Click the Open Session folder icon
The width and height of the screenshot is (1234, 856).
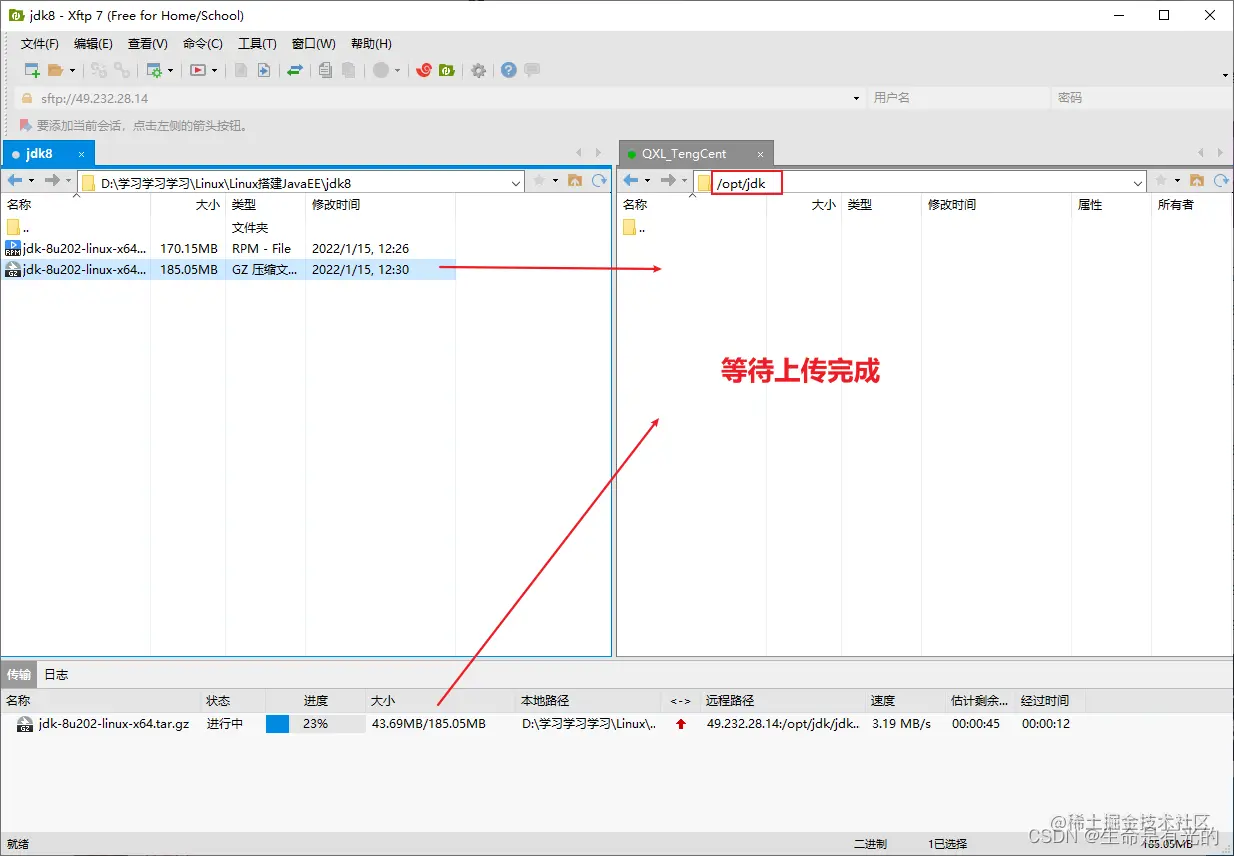pos(56,70)
